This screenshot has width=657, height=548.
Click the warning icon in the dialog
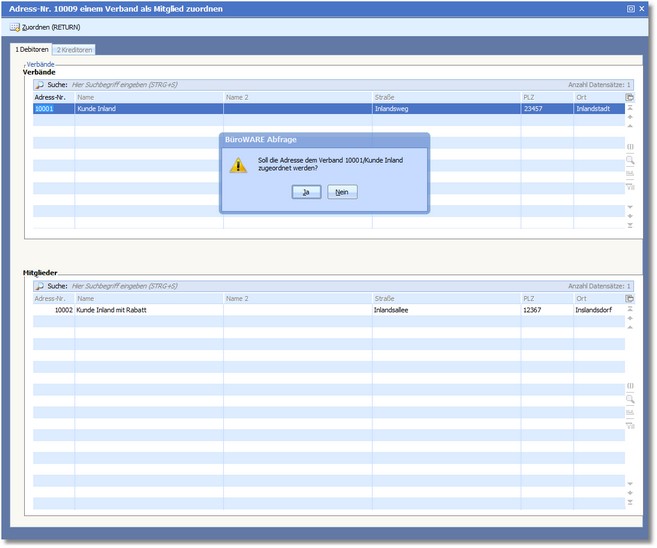click(238, 165)
